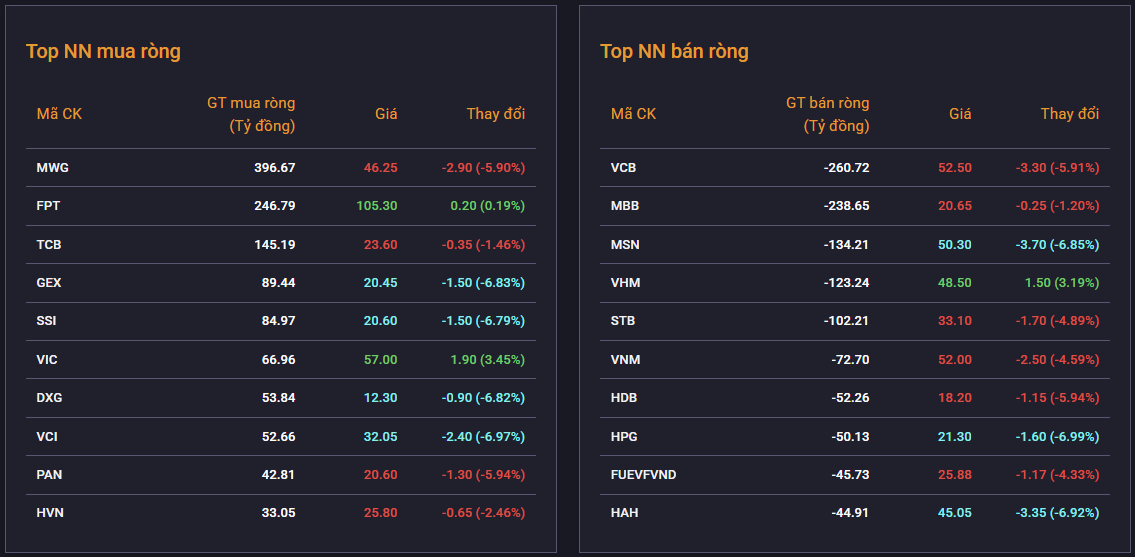This screenshot has height=557, width=1135.
Task: Select the VCB stock symbol
Action: click(x=623, y=167)
